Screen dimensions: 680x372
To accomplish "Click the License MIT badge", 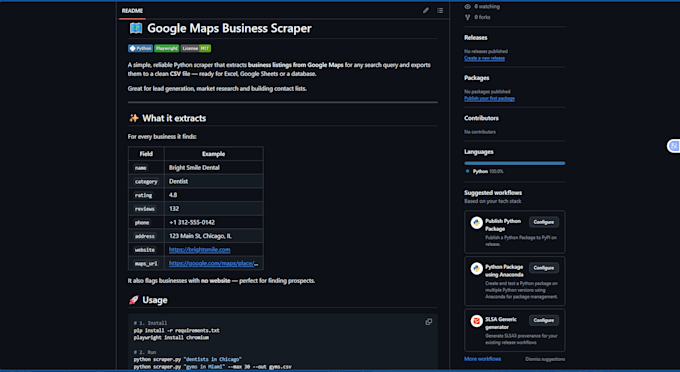I will 196,49.
